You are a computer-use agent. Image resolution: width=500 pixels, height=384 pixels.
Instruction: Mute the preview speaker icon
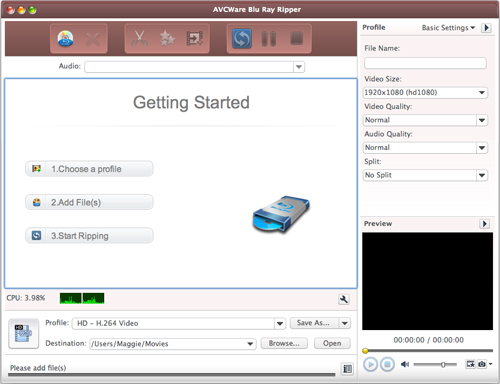point(405,364)
